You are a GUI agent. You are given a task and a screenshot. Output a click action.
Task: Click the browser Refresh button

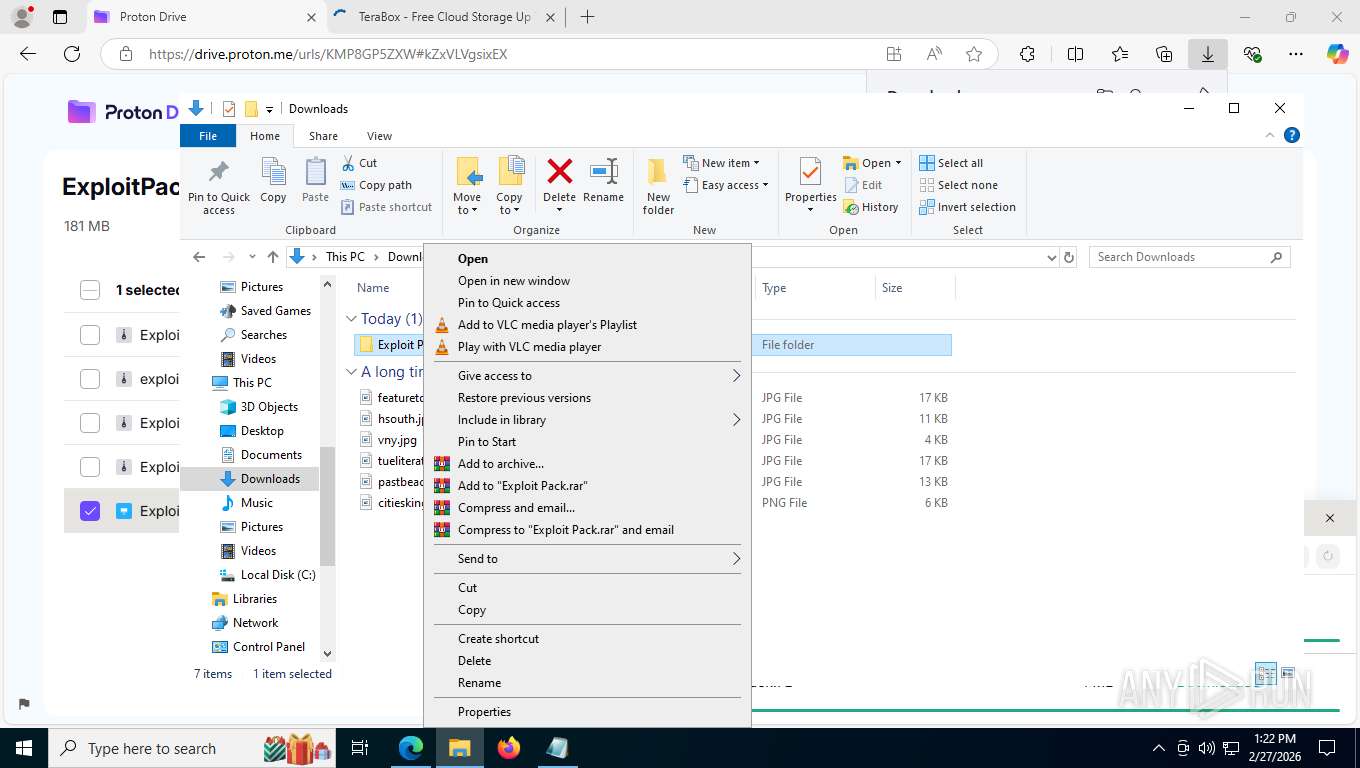[72, 55]
